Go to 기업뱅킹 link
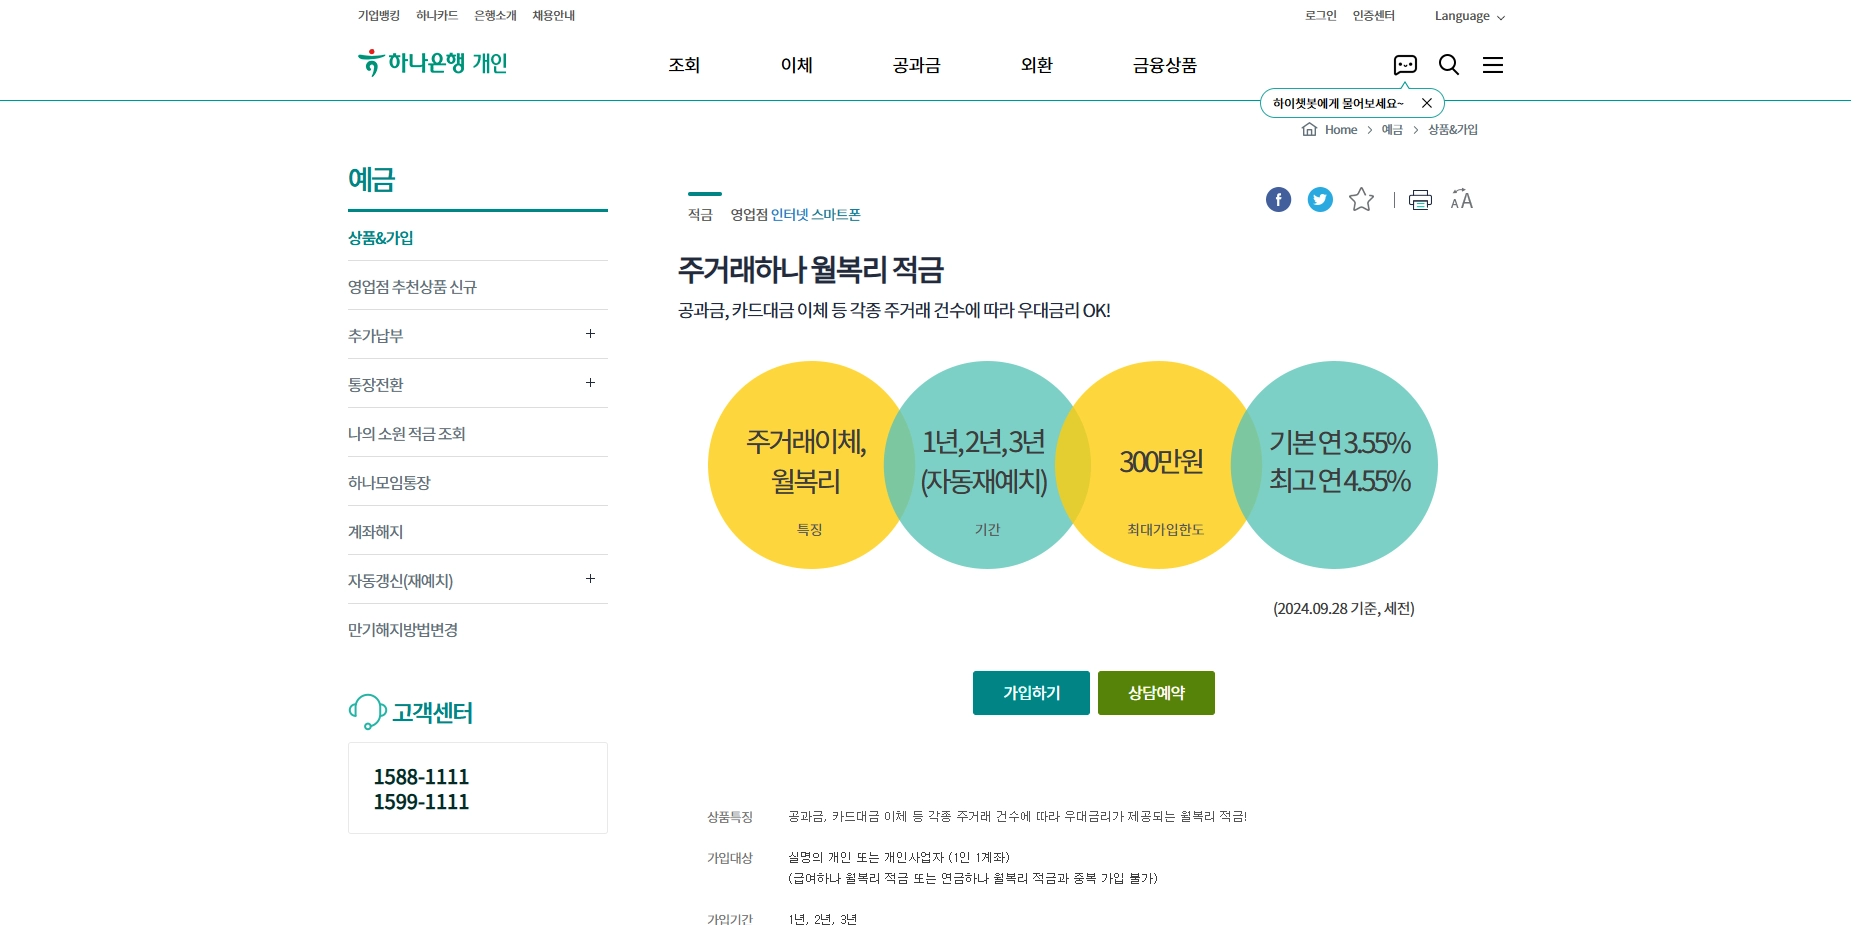The width and height of the screenshot is (1865, 925). tap(379, 16)
